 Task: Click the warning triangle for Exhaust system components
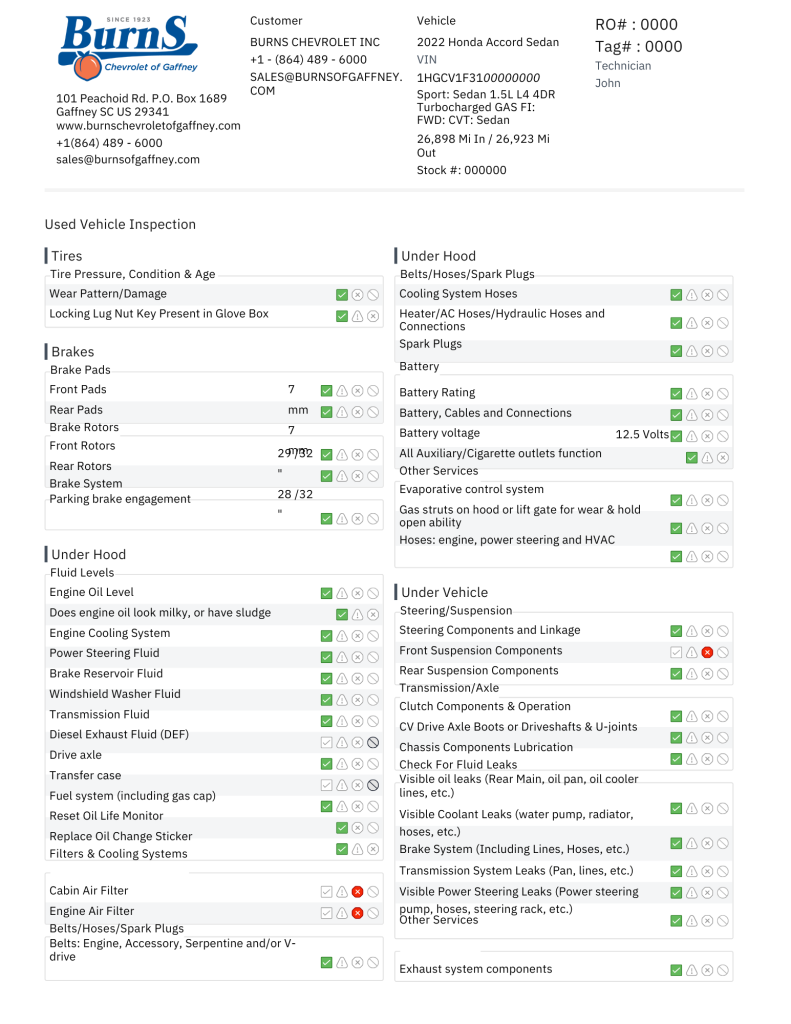(692, 970)
